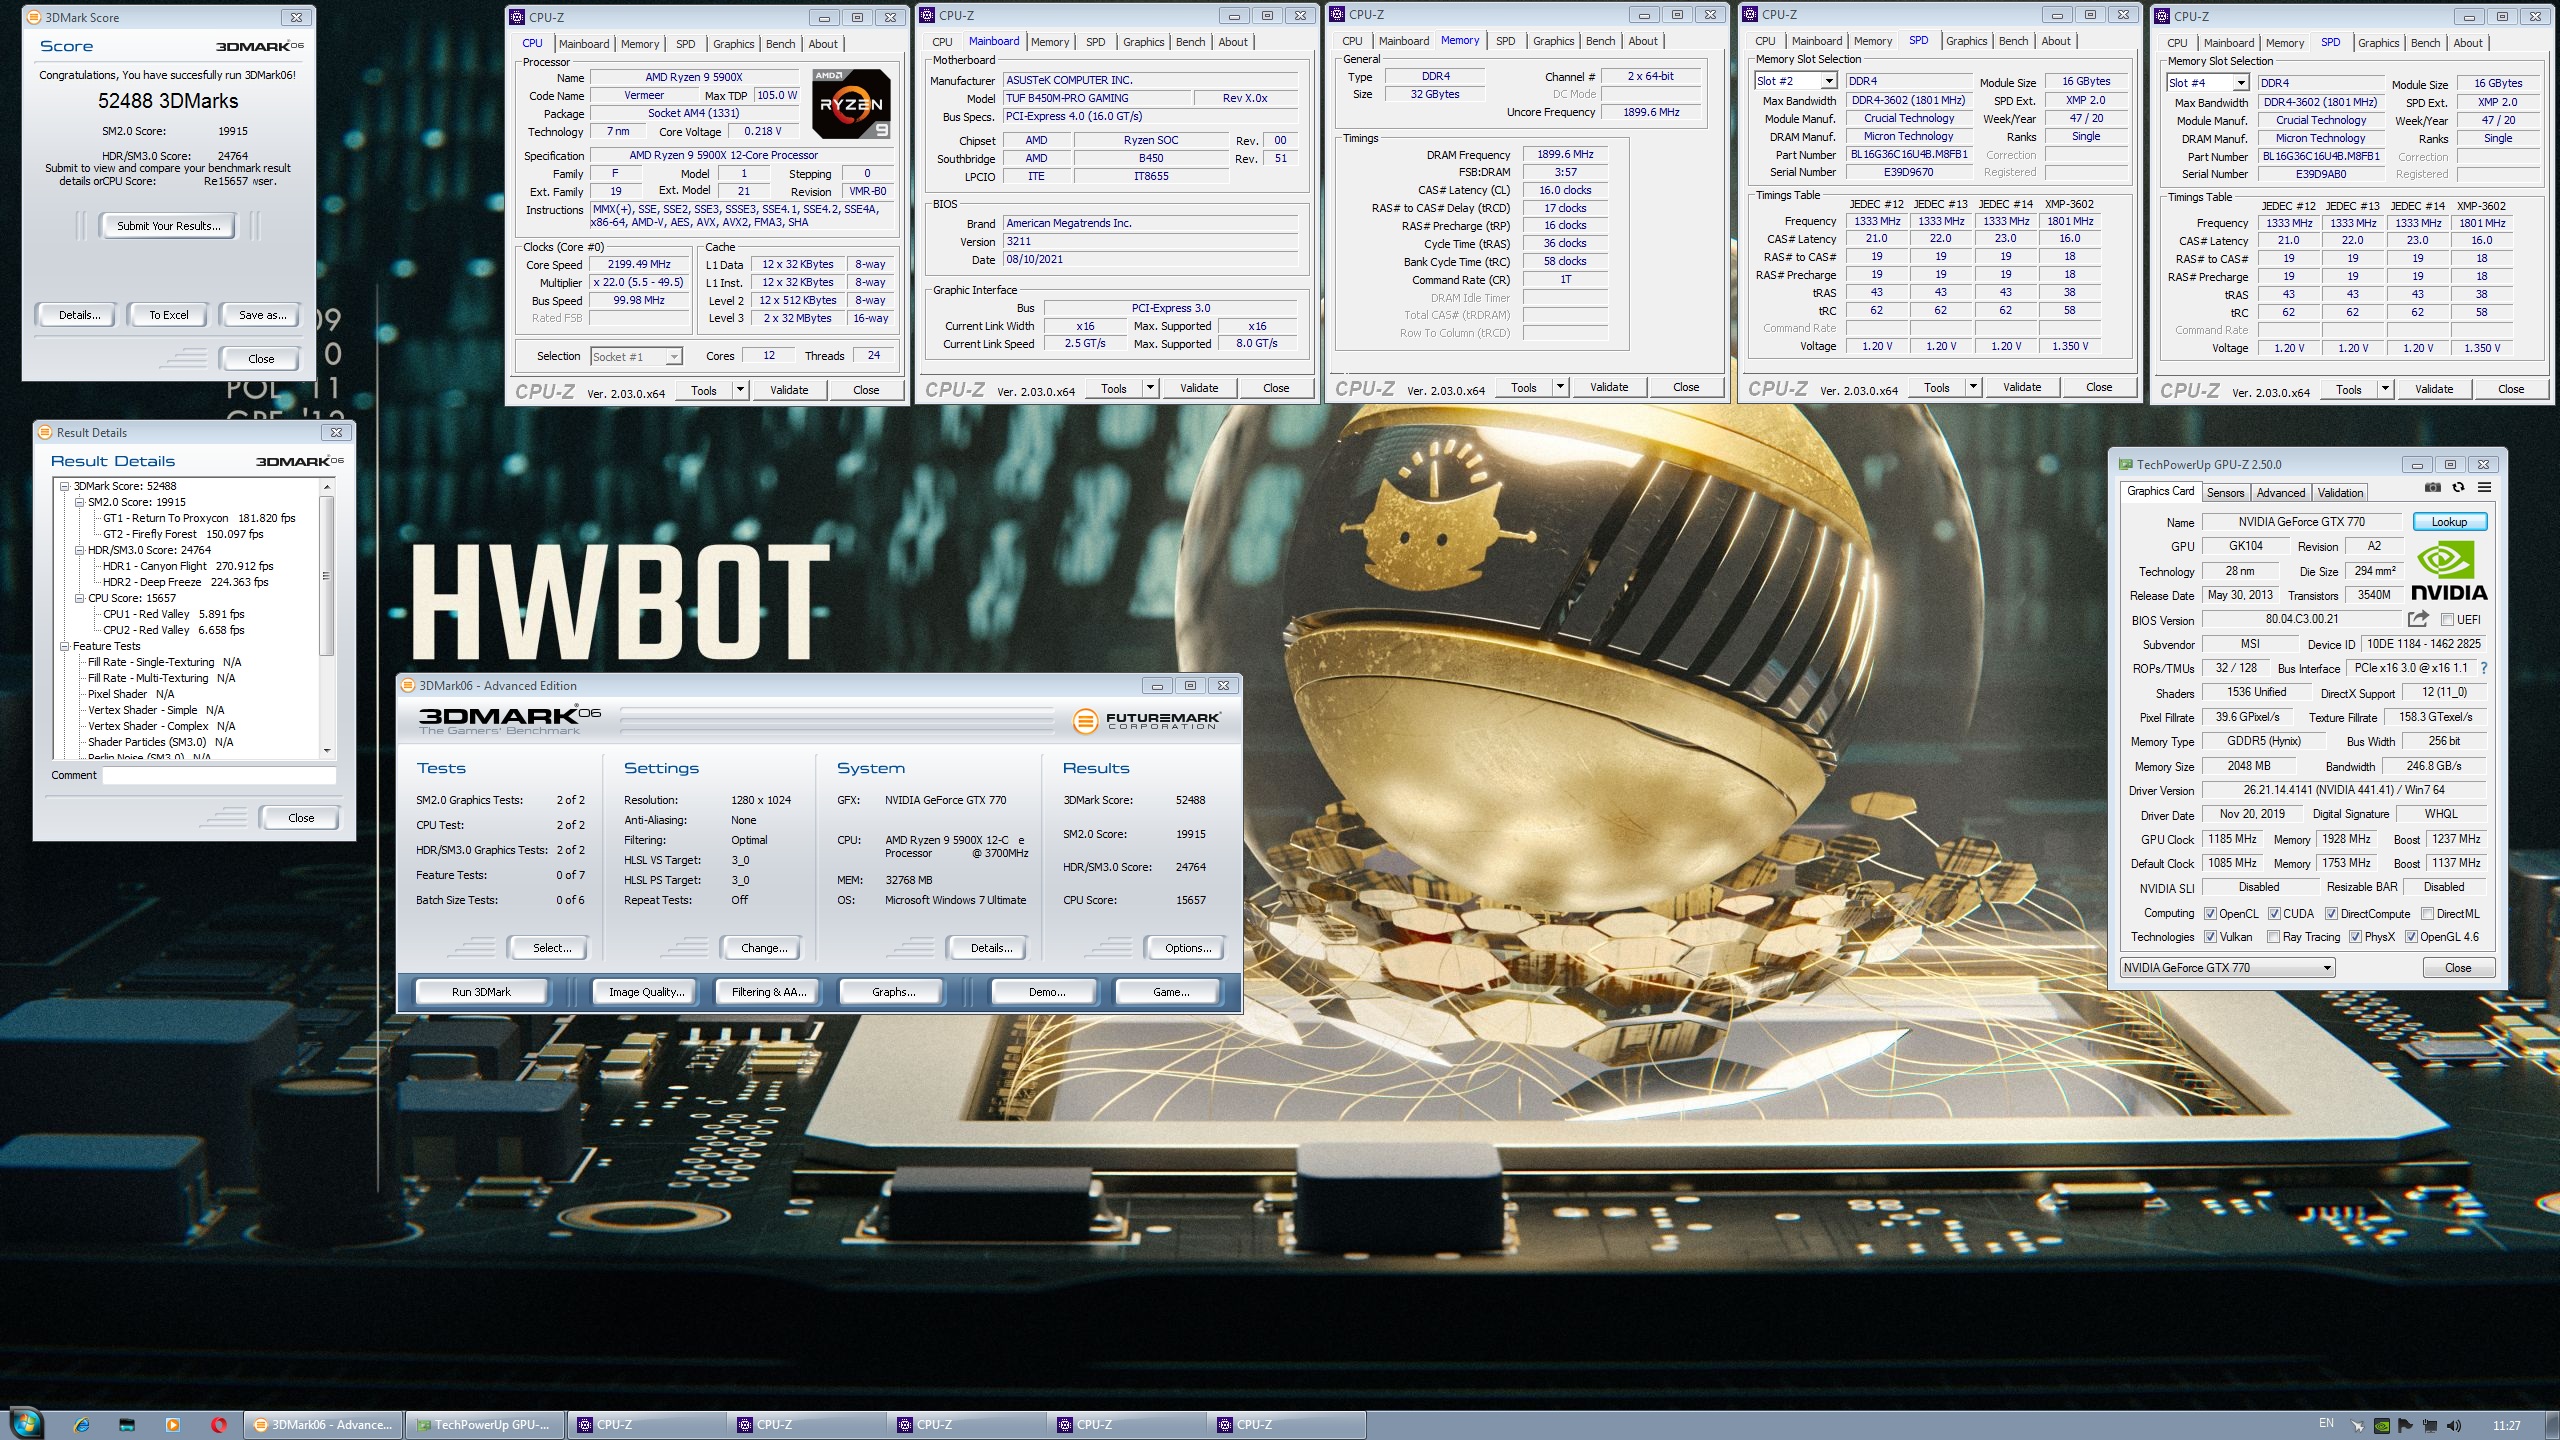2560x1440 pixels.
Task: Launch Opera browser from the taskbar
Action: pos(219,1425)
